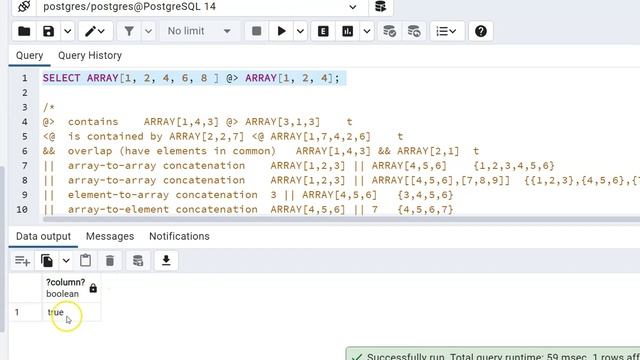This screenshot has height=360, width=640.
Task: Open the macros list dropdown
Action: tap(447, 31)
